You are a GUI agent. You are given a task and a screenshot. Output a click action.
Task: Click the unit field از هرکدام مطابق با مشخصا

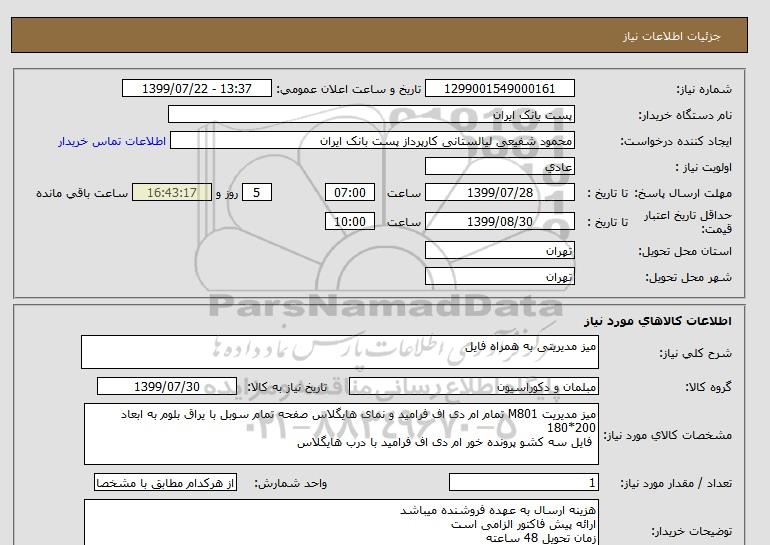165,483
